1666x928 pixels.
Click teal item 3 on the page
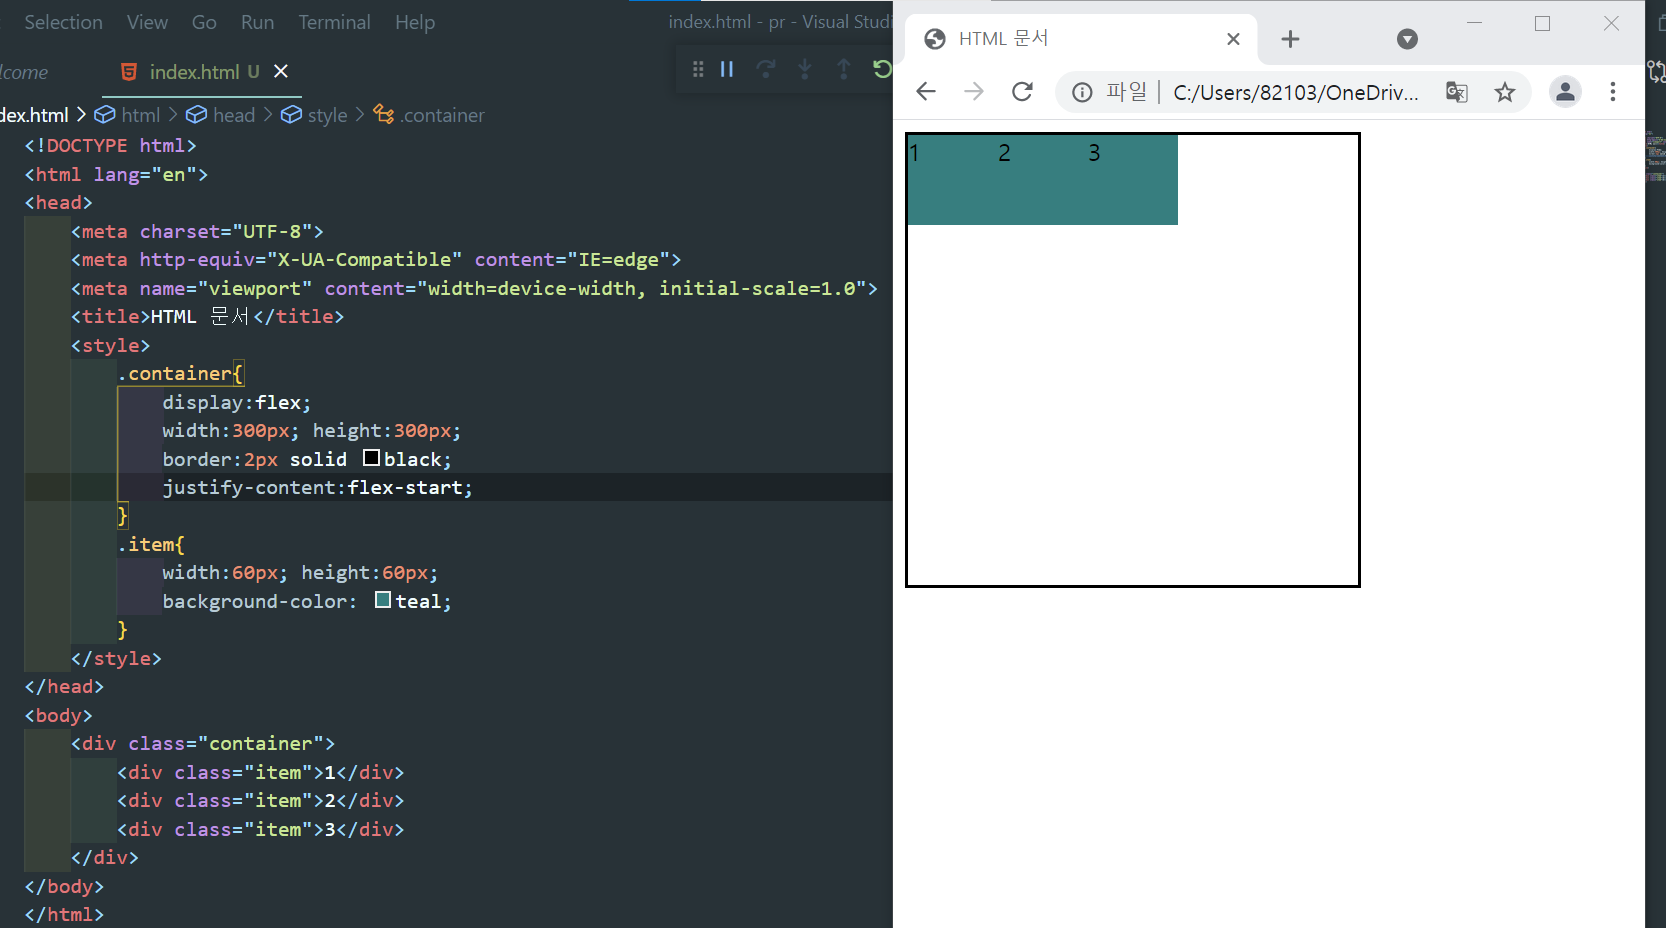click(1133, 180)
